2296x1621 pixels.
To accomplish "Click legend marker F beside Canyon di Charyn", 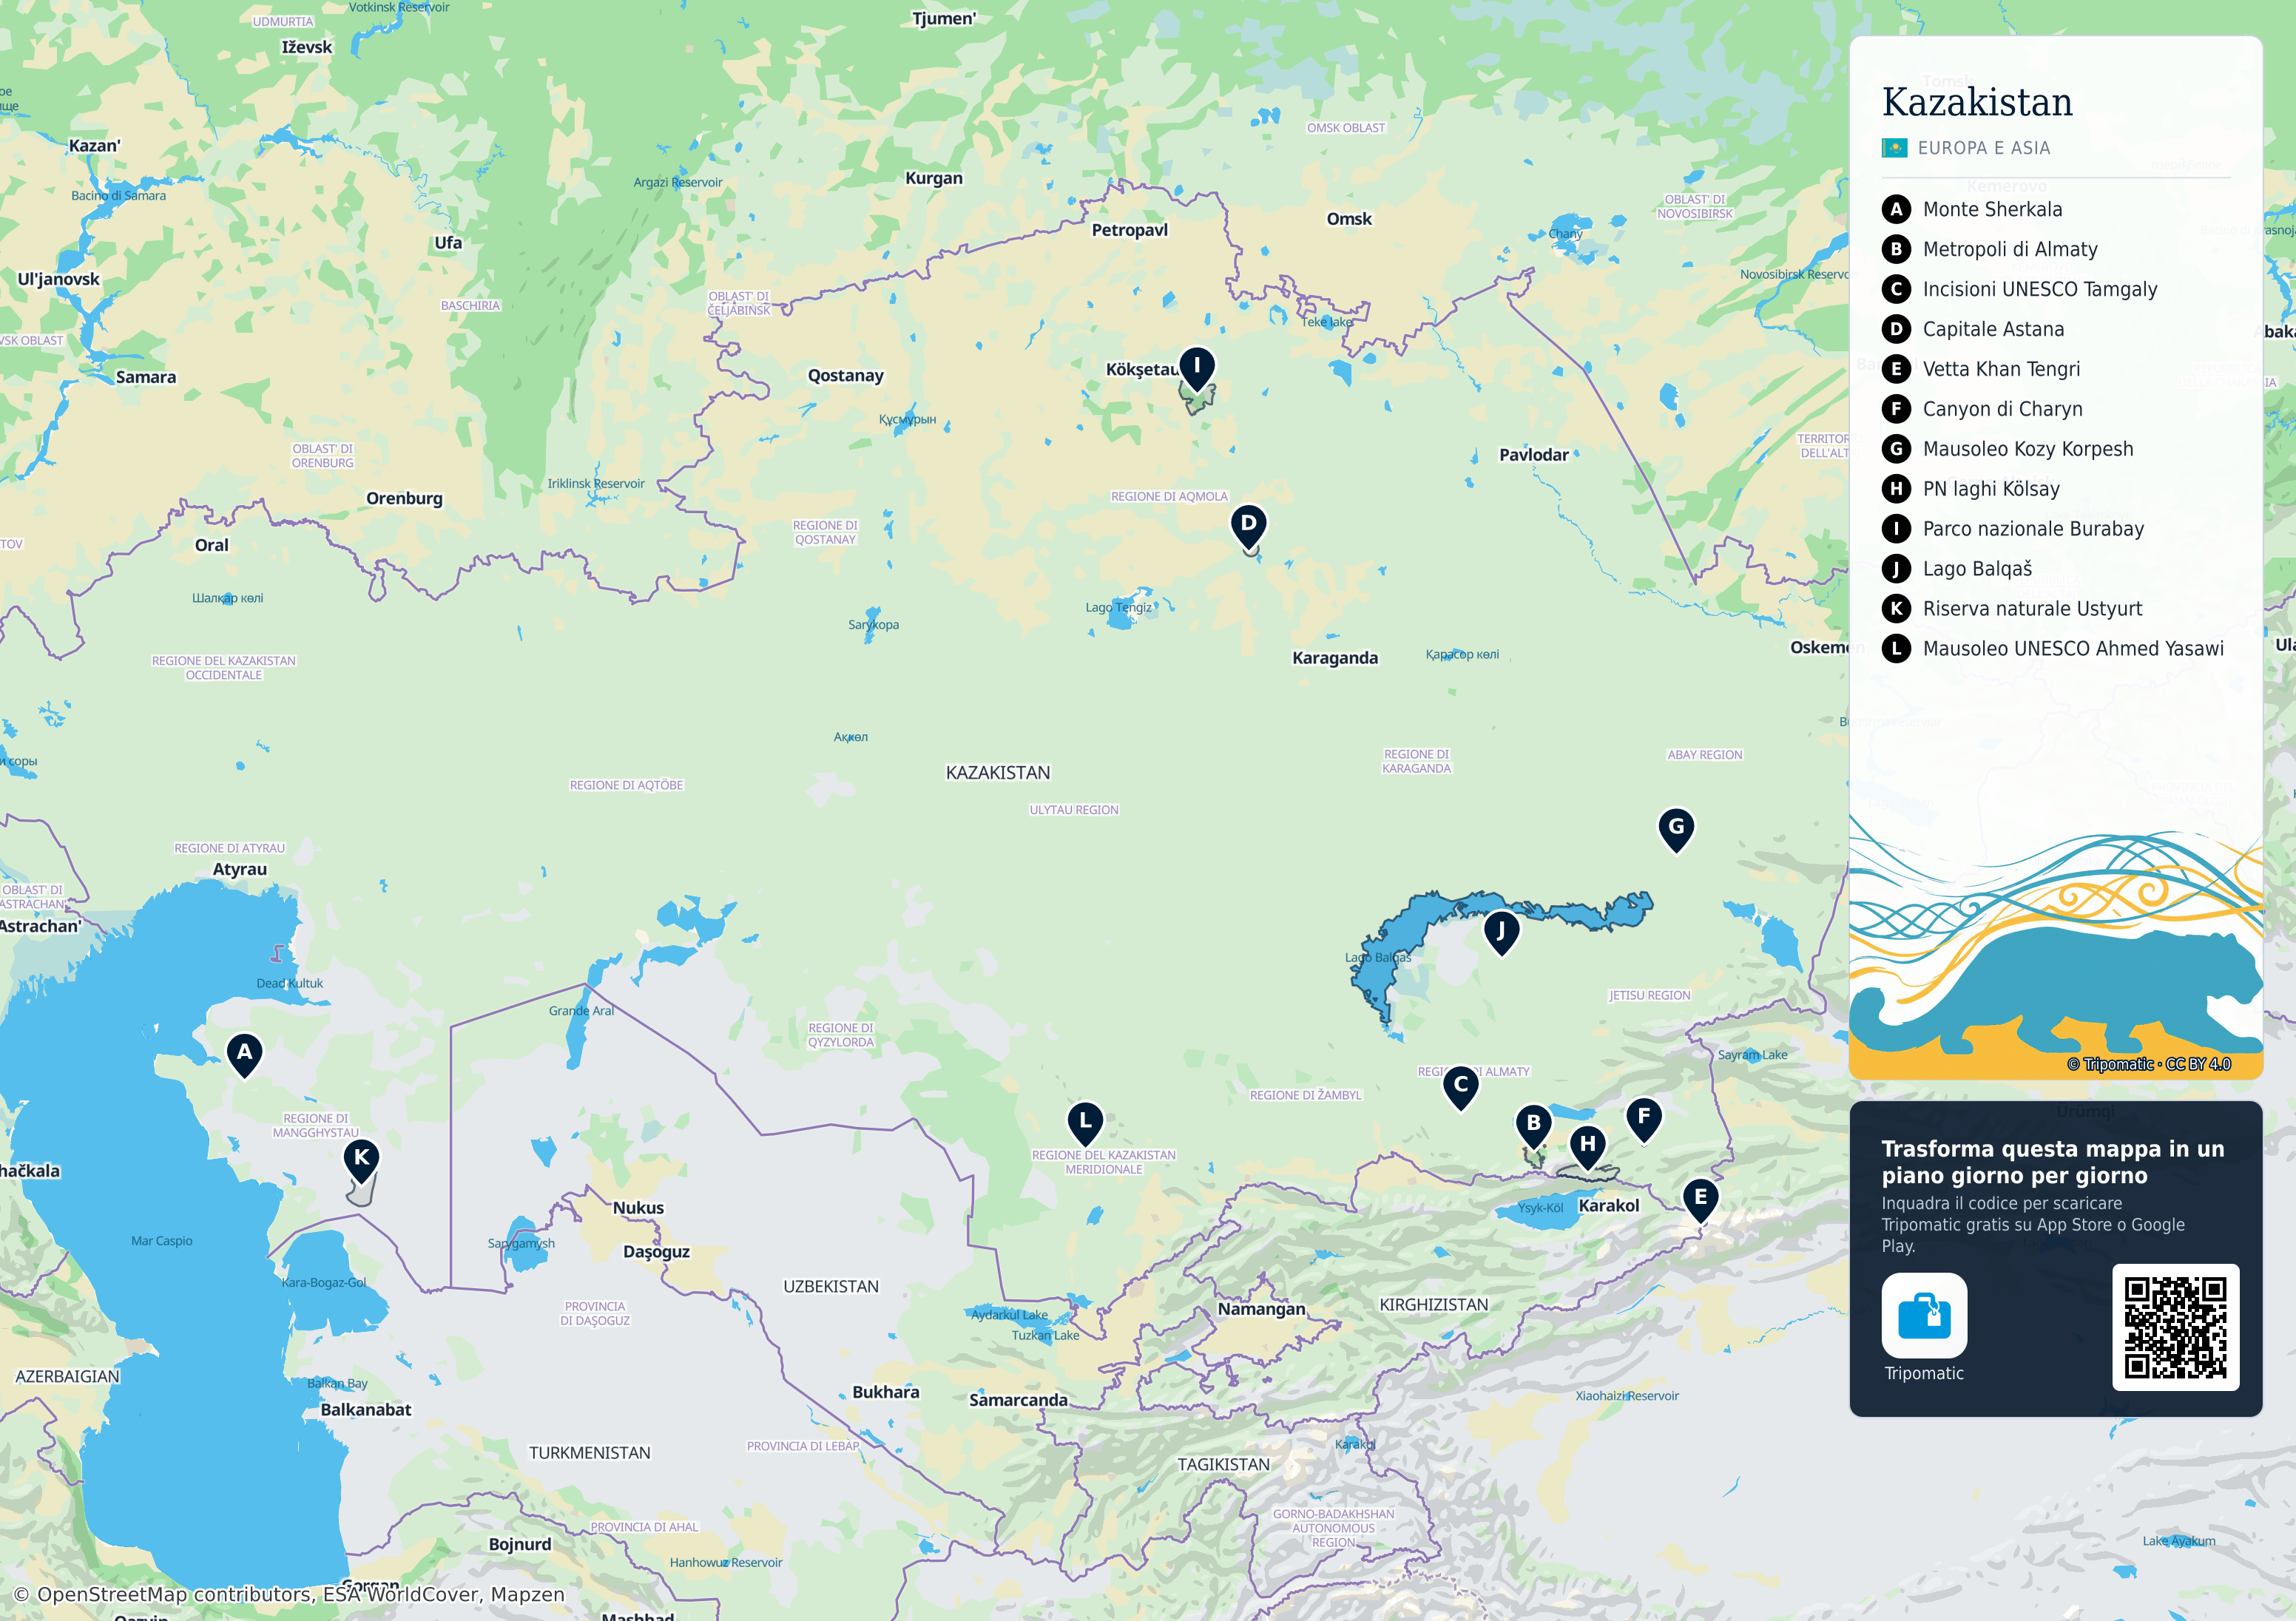I will [1895, 409].
